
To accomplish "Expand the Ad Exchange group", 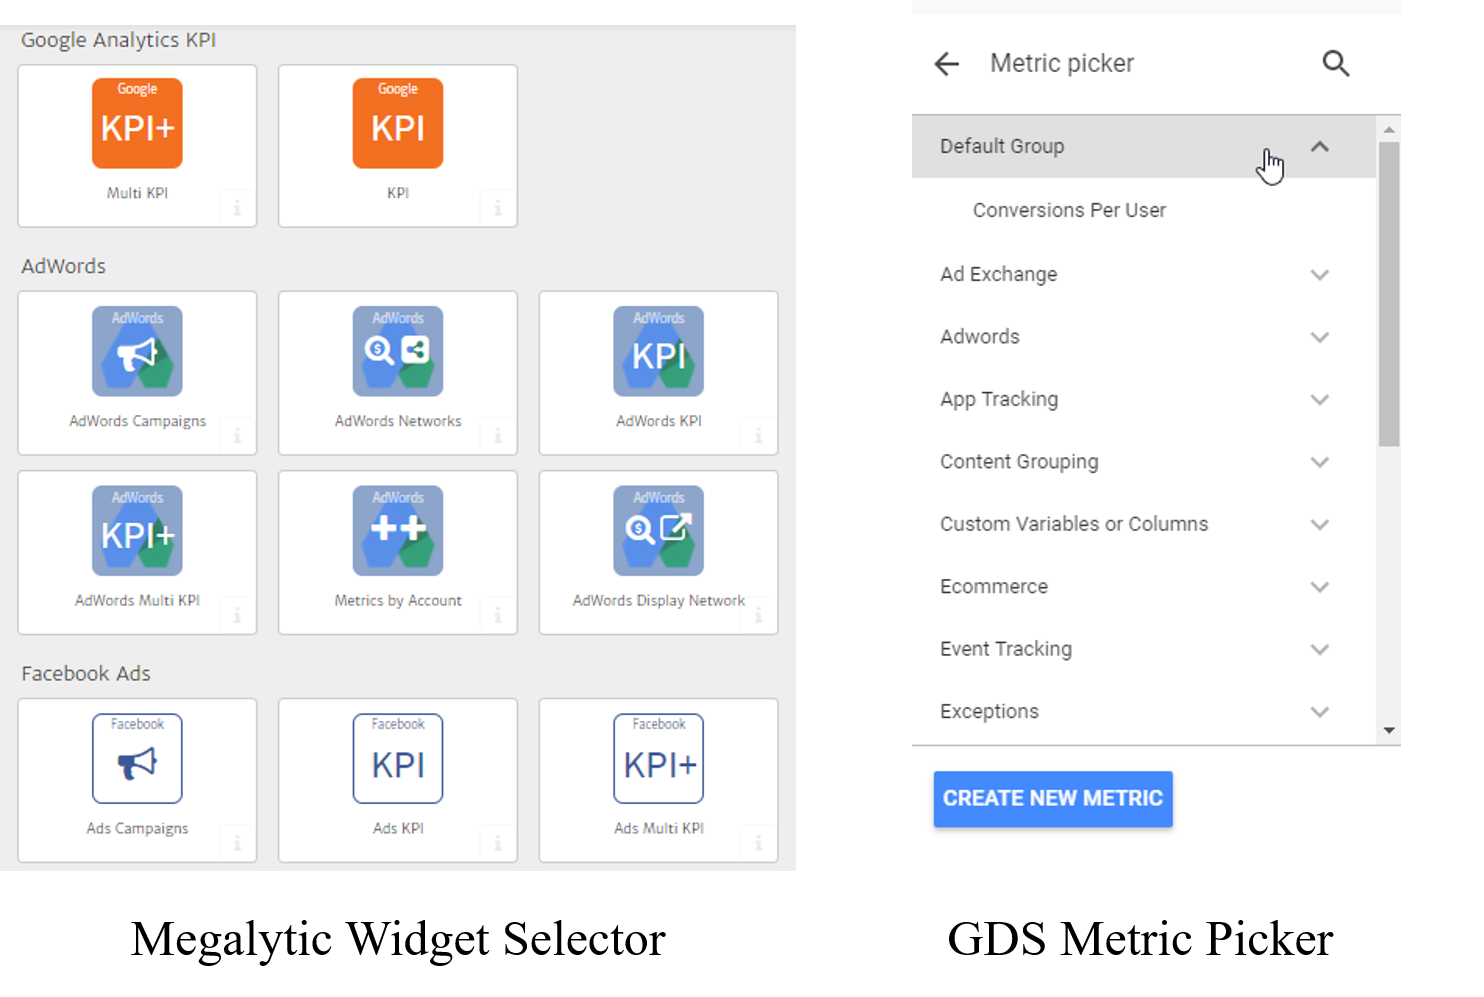I will (x=1319, y=275).
